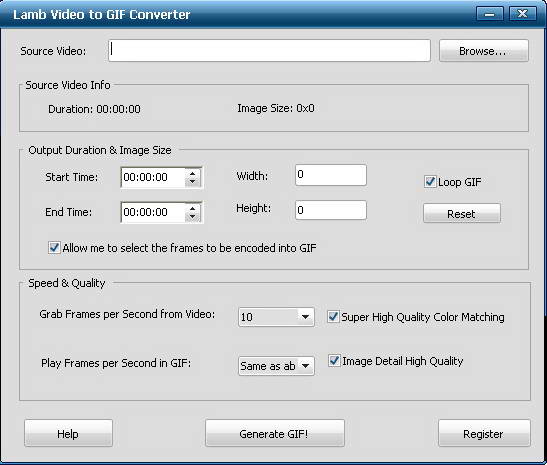
Task: Toggle Allow me to select frames checkbox
Action: coord(54,248)
